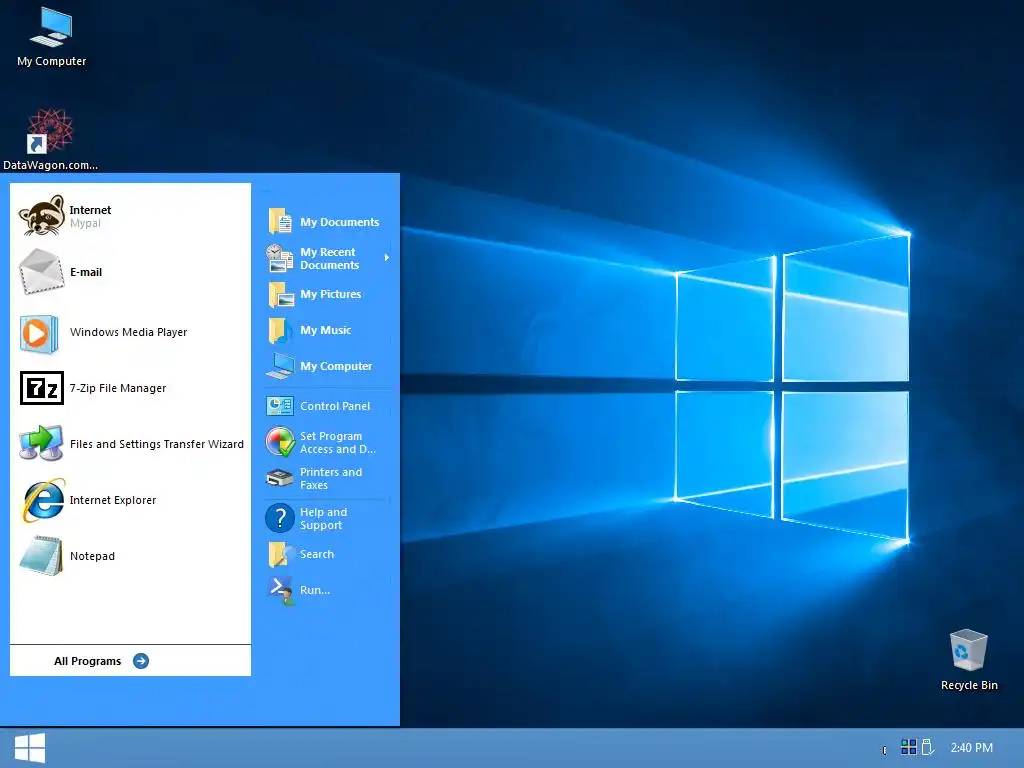Open 7-Zip File Manager

[131, 388]
